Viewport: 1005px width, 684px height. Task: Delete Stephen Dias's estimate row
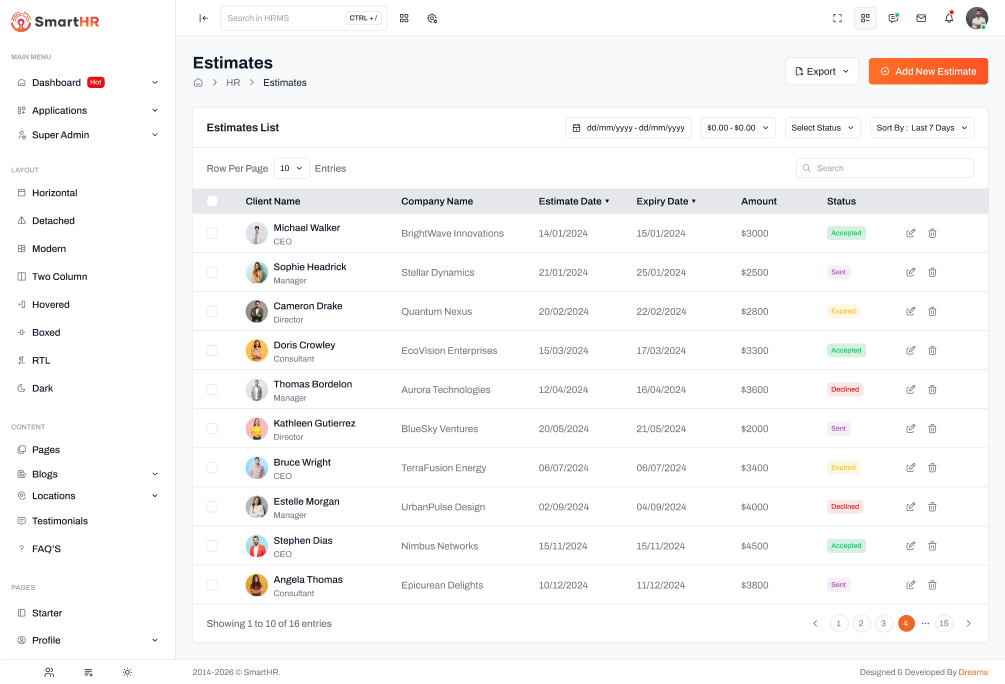click(x=932, y=546)
